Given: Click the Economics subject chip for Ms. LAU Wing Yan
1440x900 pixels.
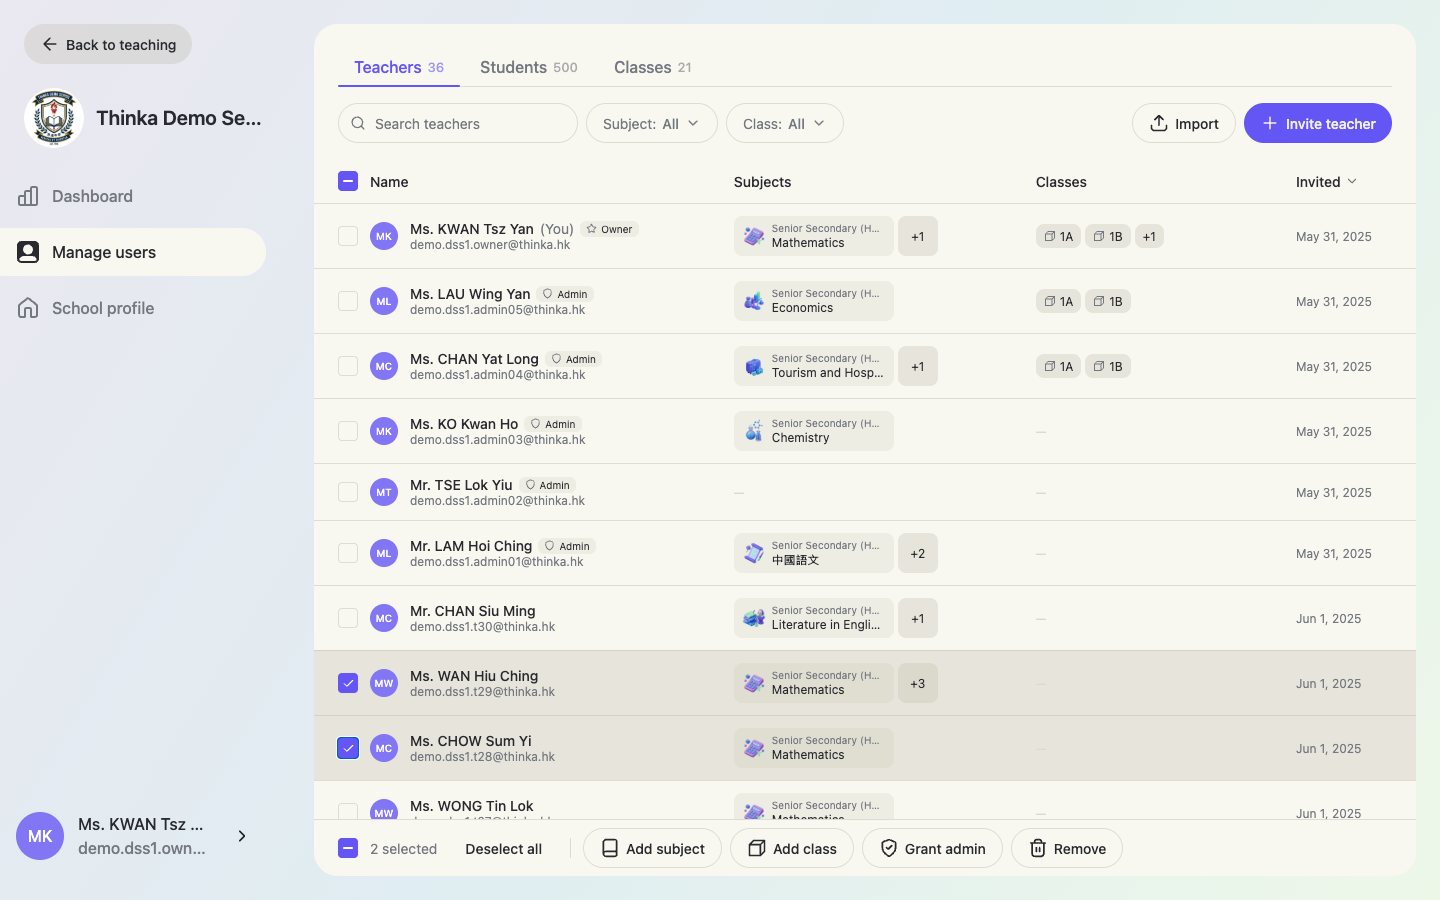Looking at the screenshot, I should click(814, 301).
